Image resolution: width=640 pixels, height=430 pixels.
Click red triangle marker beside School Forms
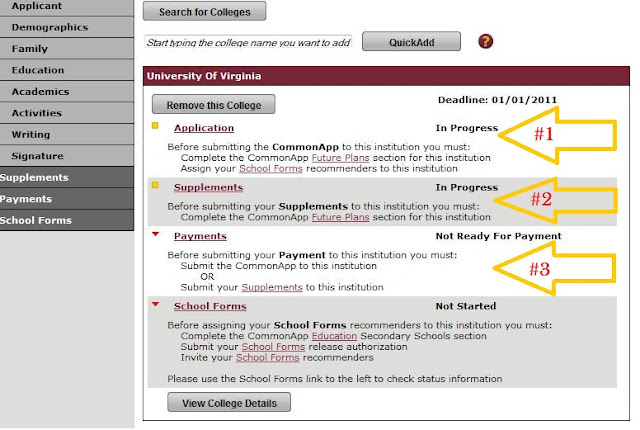[x=155, y=305]
